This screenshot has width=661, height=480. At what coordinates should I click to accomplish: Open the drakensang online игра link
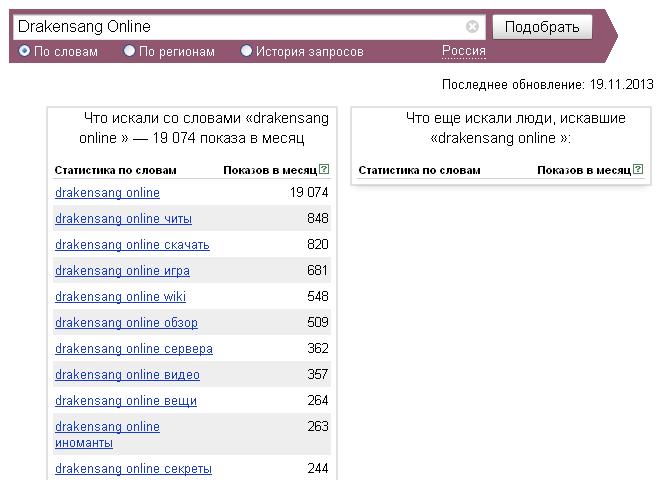pyautogui.click(x=122, y=271)
